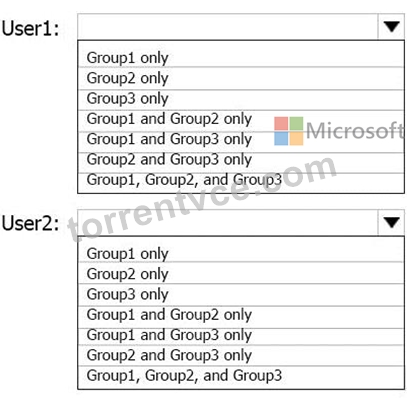Select "Group1 and Group2 only" for User2
The height and width of the screenshot is (398, 407).
click(x=241, y=316)
